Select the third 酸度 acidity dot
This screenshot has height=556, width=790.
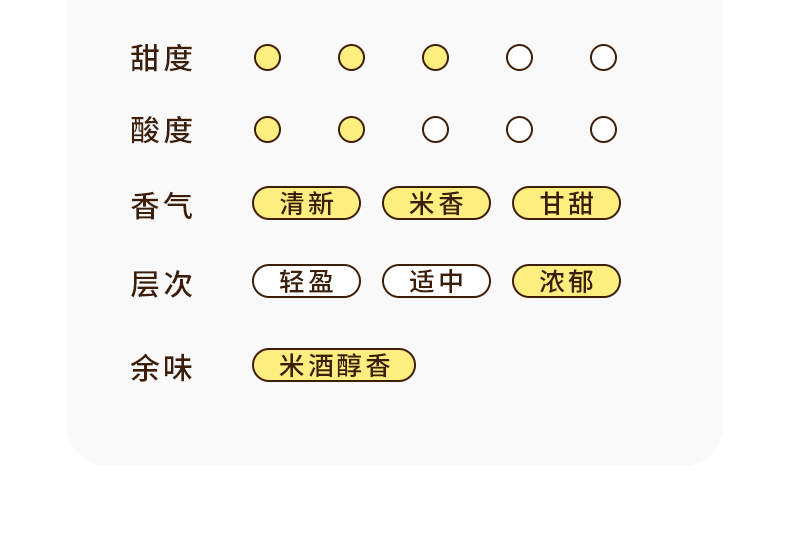[x=435, y=130]
